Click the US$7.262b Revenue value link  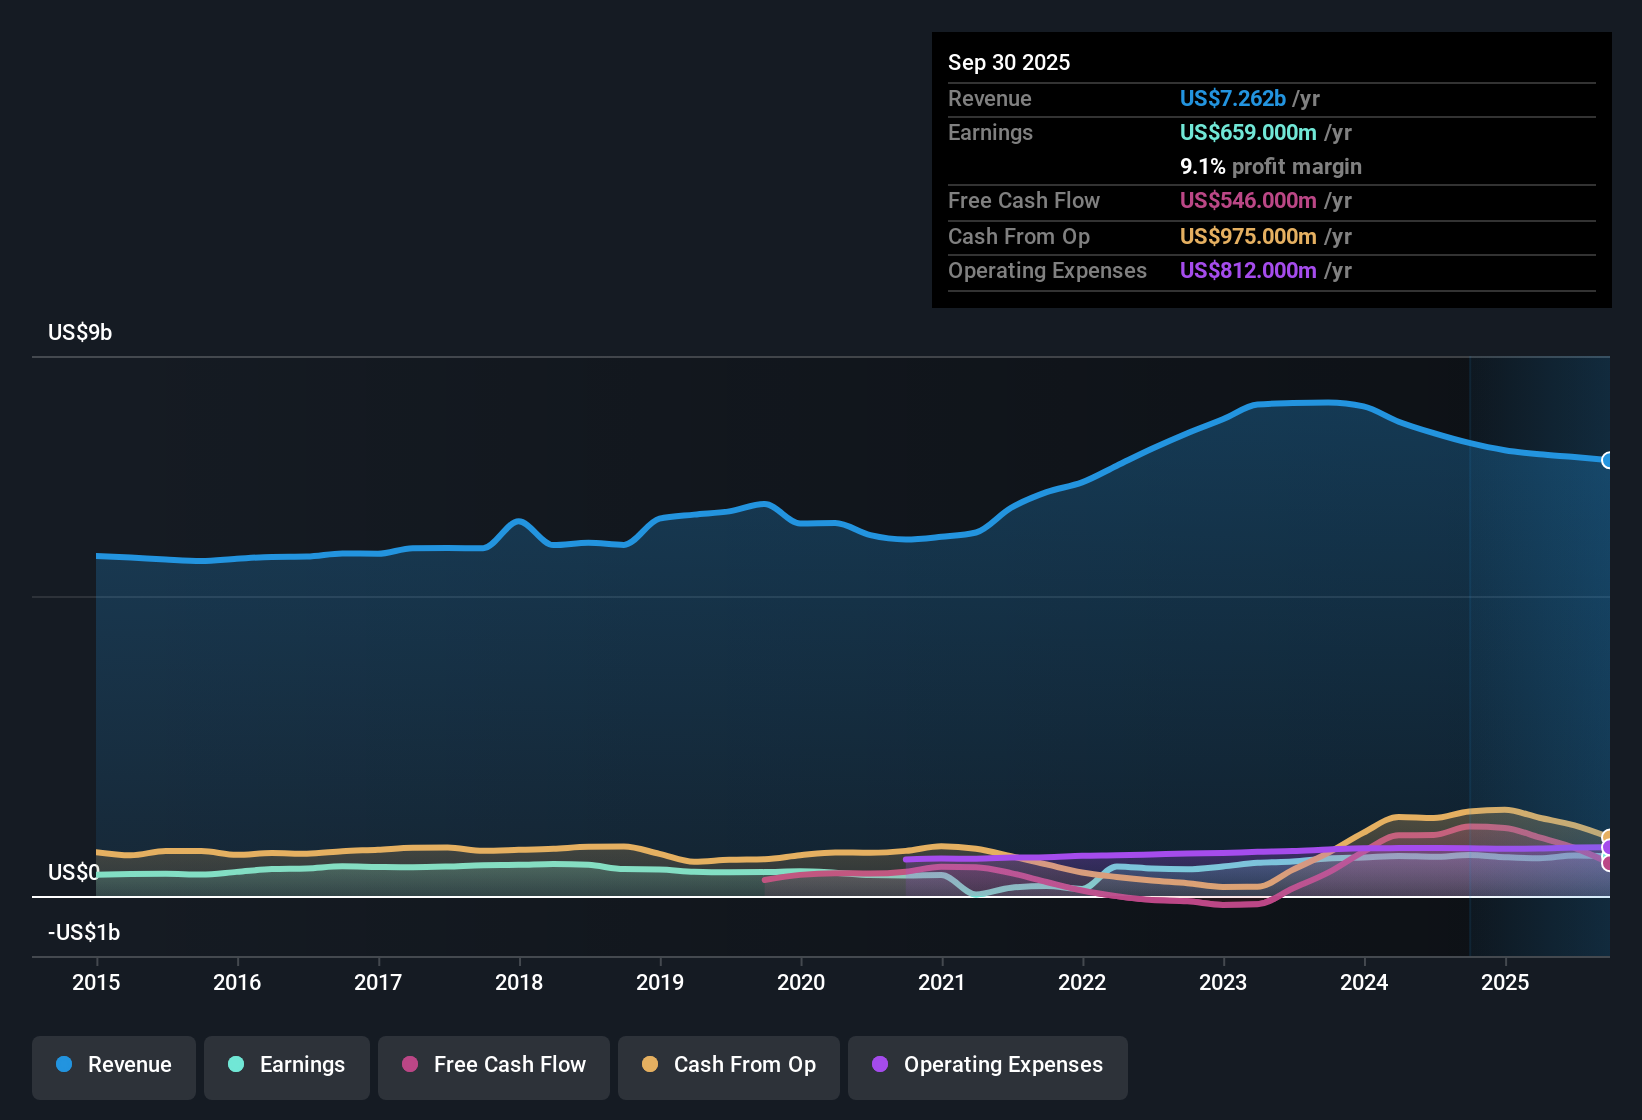click(1232, 98)
